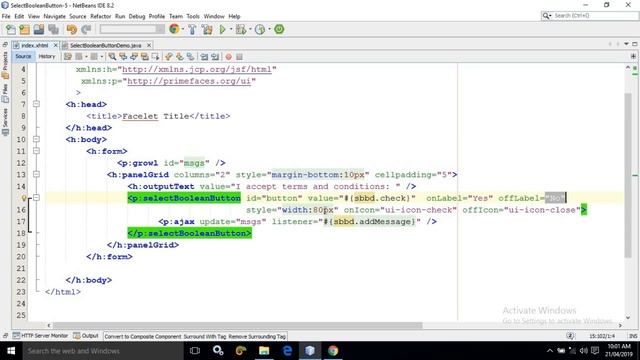Click the Edge browser taskbar icon
This screenshot has height=360, width=640.
(x=287, y=351)
